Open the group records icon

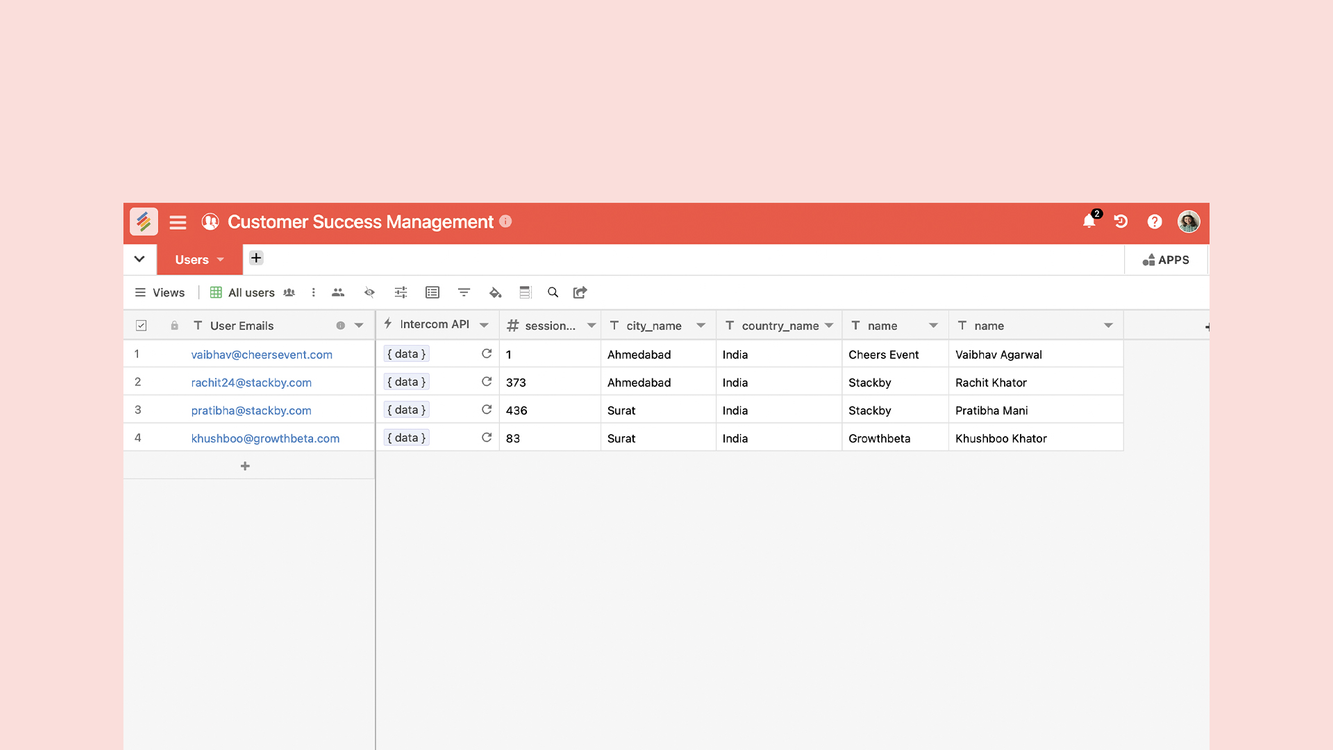coord(432,293)
